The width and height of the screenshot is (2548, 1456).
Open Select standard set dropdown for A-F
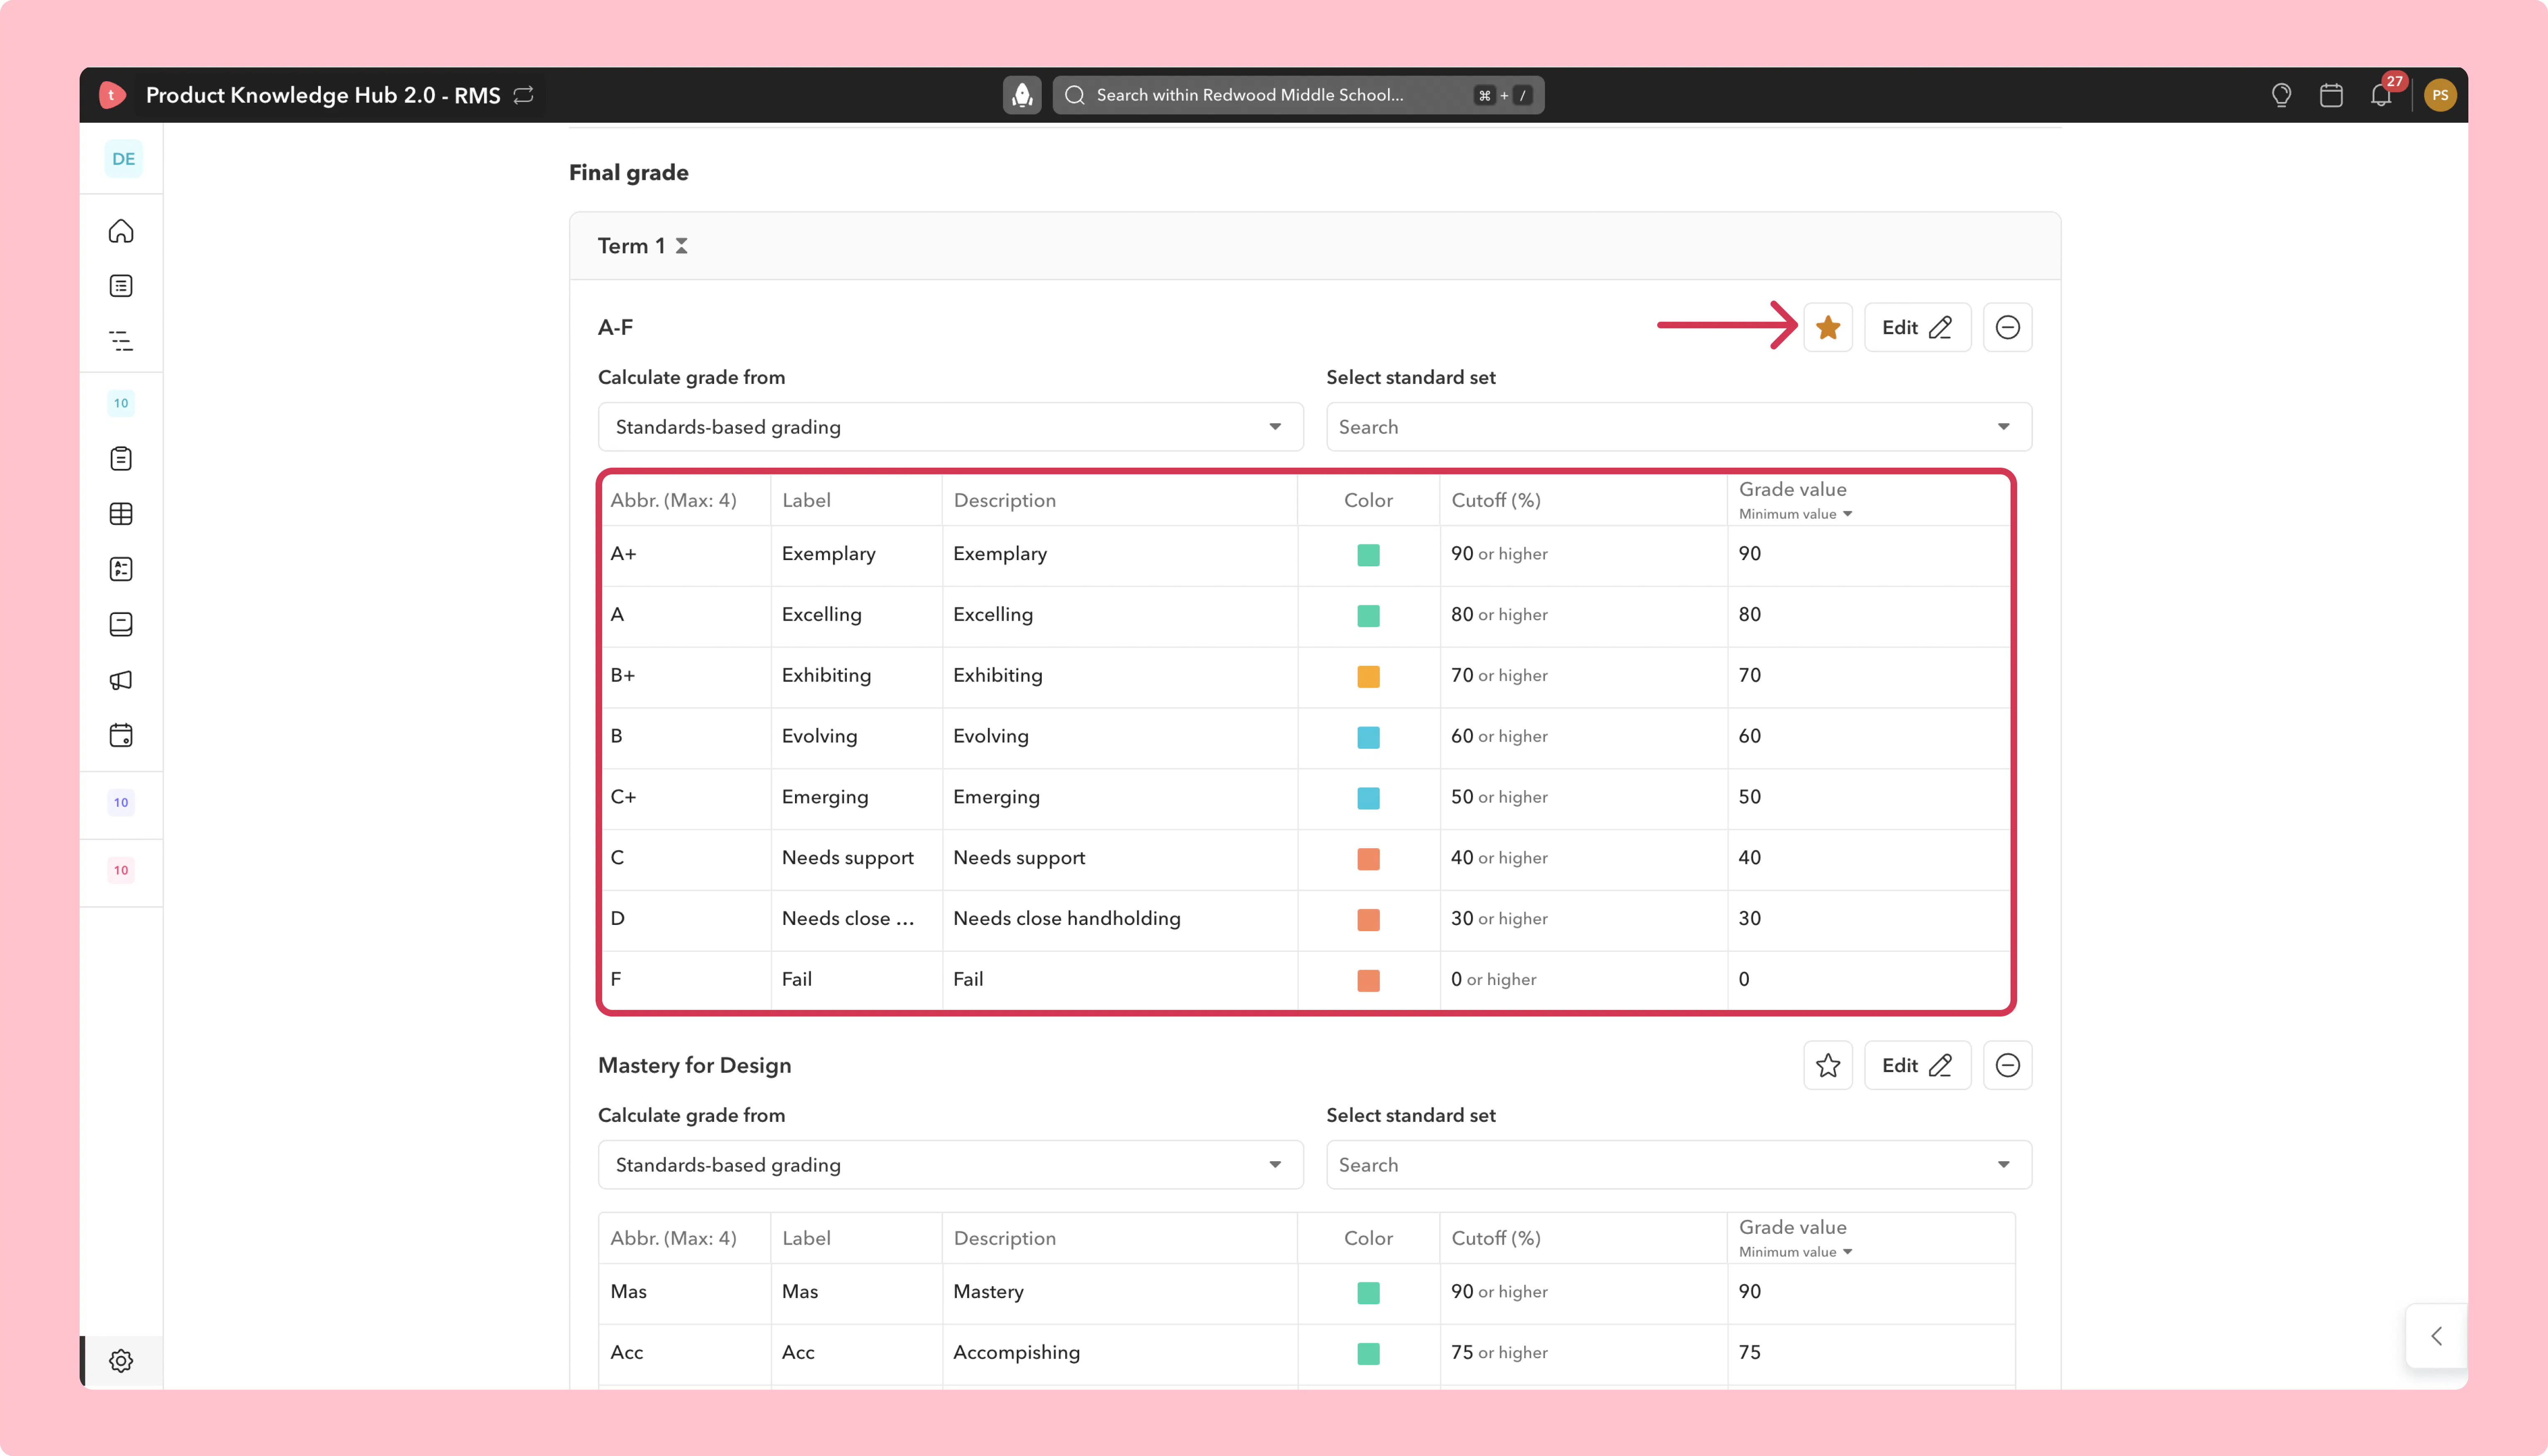click(1679, 427)
